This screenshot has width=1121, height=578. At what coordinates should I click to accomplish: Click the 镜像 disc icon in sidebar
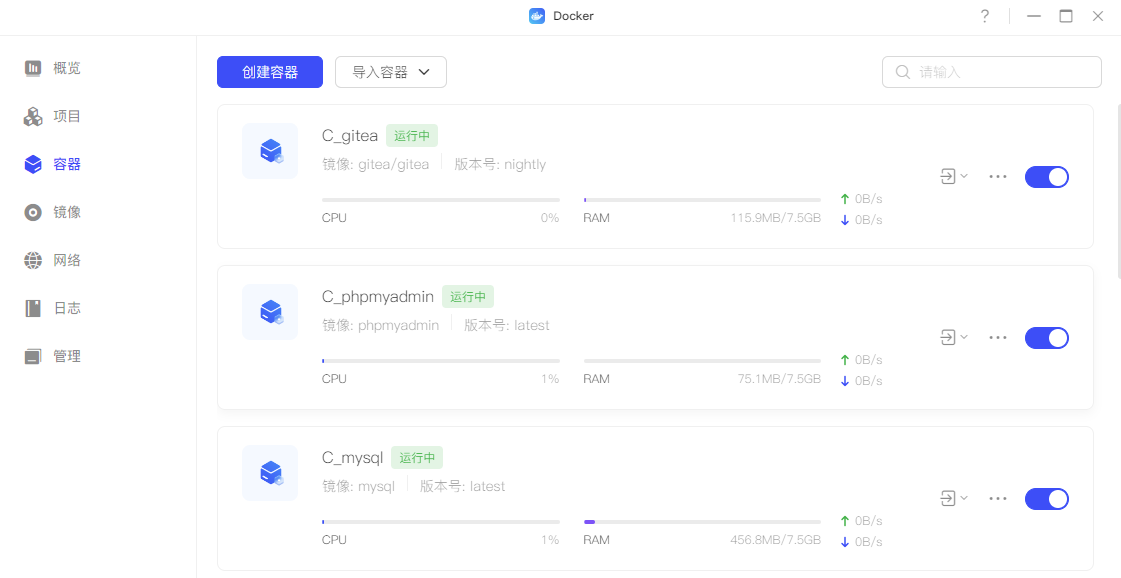pyautogui.click(x=33, y=212)
